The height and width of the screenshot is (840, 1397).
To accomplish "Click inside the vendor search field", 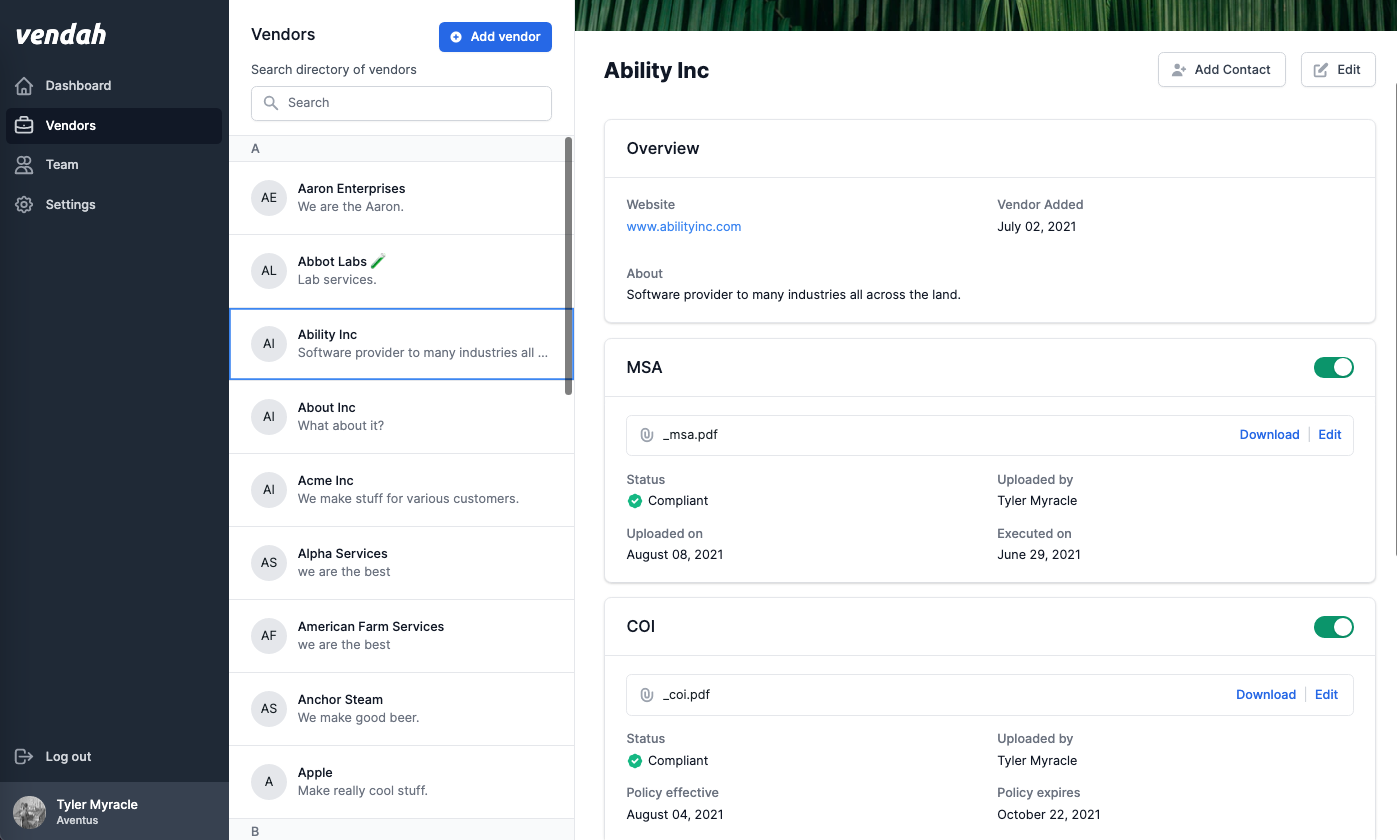I will pos(400,103).
